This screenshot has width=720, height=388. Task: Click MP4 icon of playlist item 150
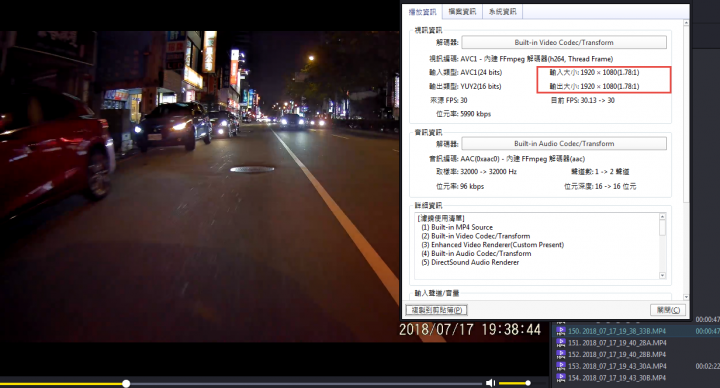tap(561, 331)
